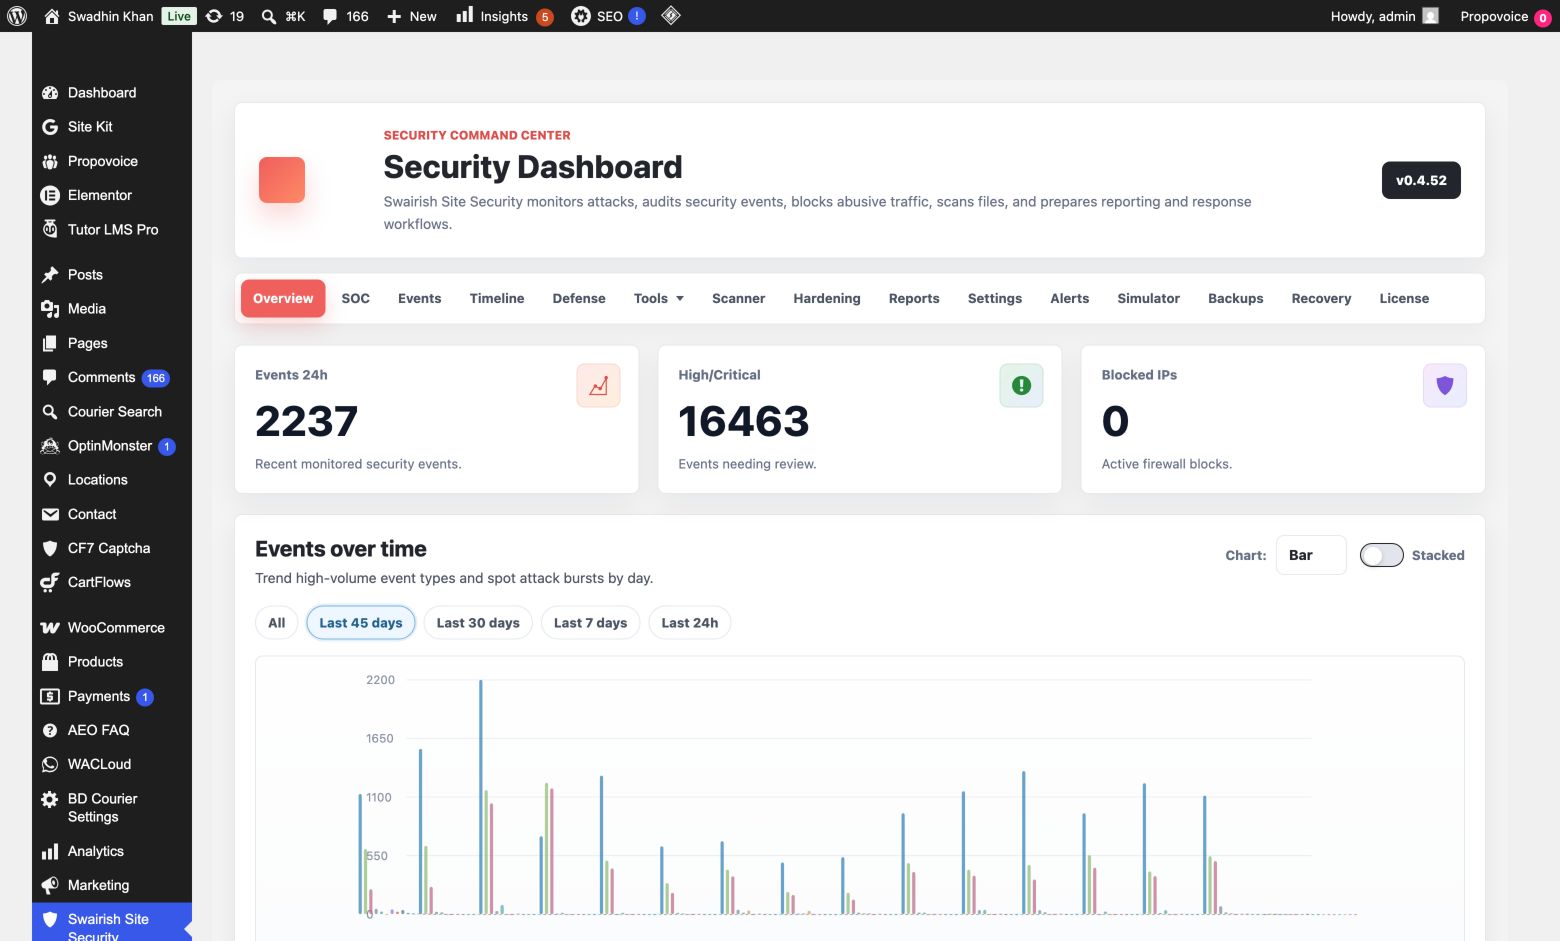The width and height of the screenshot is (1560, 941).
Task: Click the Blocked IPs shield icon
Action: pyautogui.click(x=1445, y=386)
